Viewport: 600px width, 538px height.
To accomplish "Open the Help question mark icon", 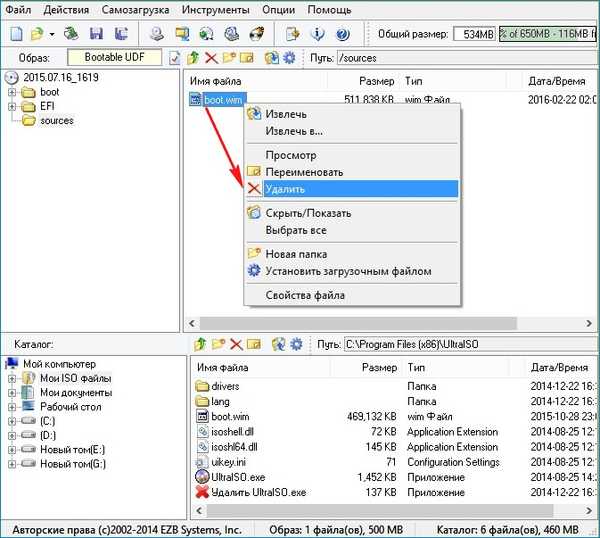I will [343, 35].
